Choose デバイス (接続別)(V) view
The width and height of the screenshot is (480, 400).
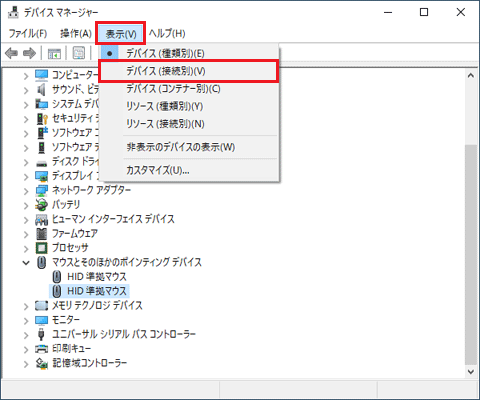click(x=189, y=71)
